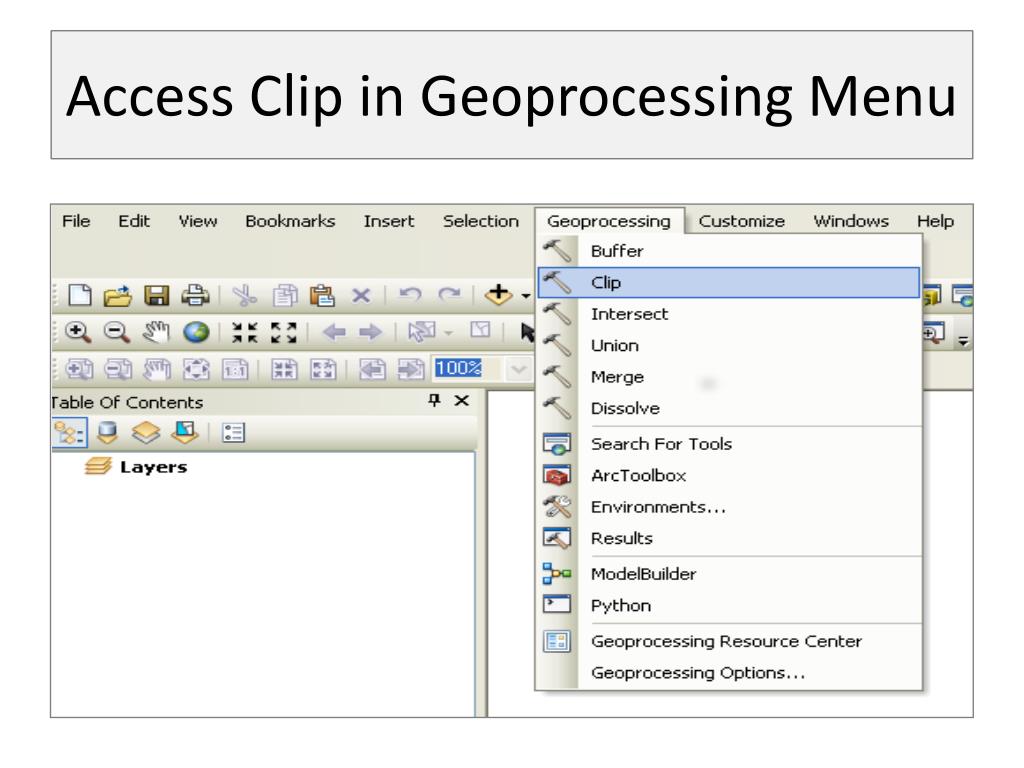Click the Print icon

pos(195,295)
